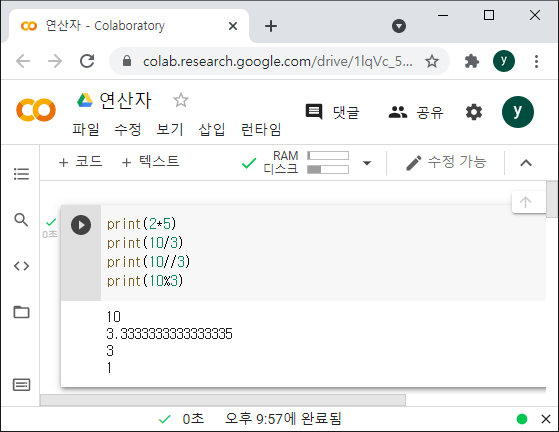Go back in the browser

pyautogui.click(x=23, y=61)
